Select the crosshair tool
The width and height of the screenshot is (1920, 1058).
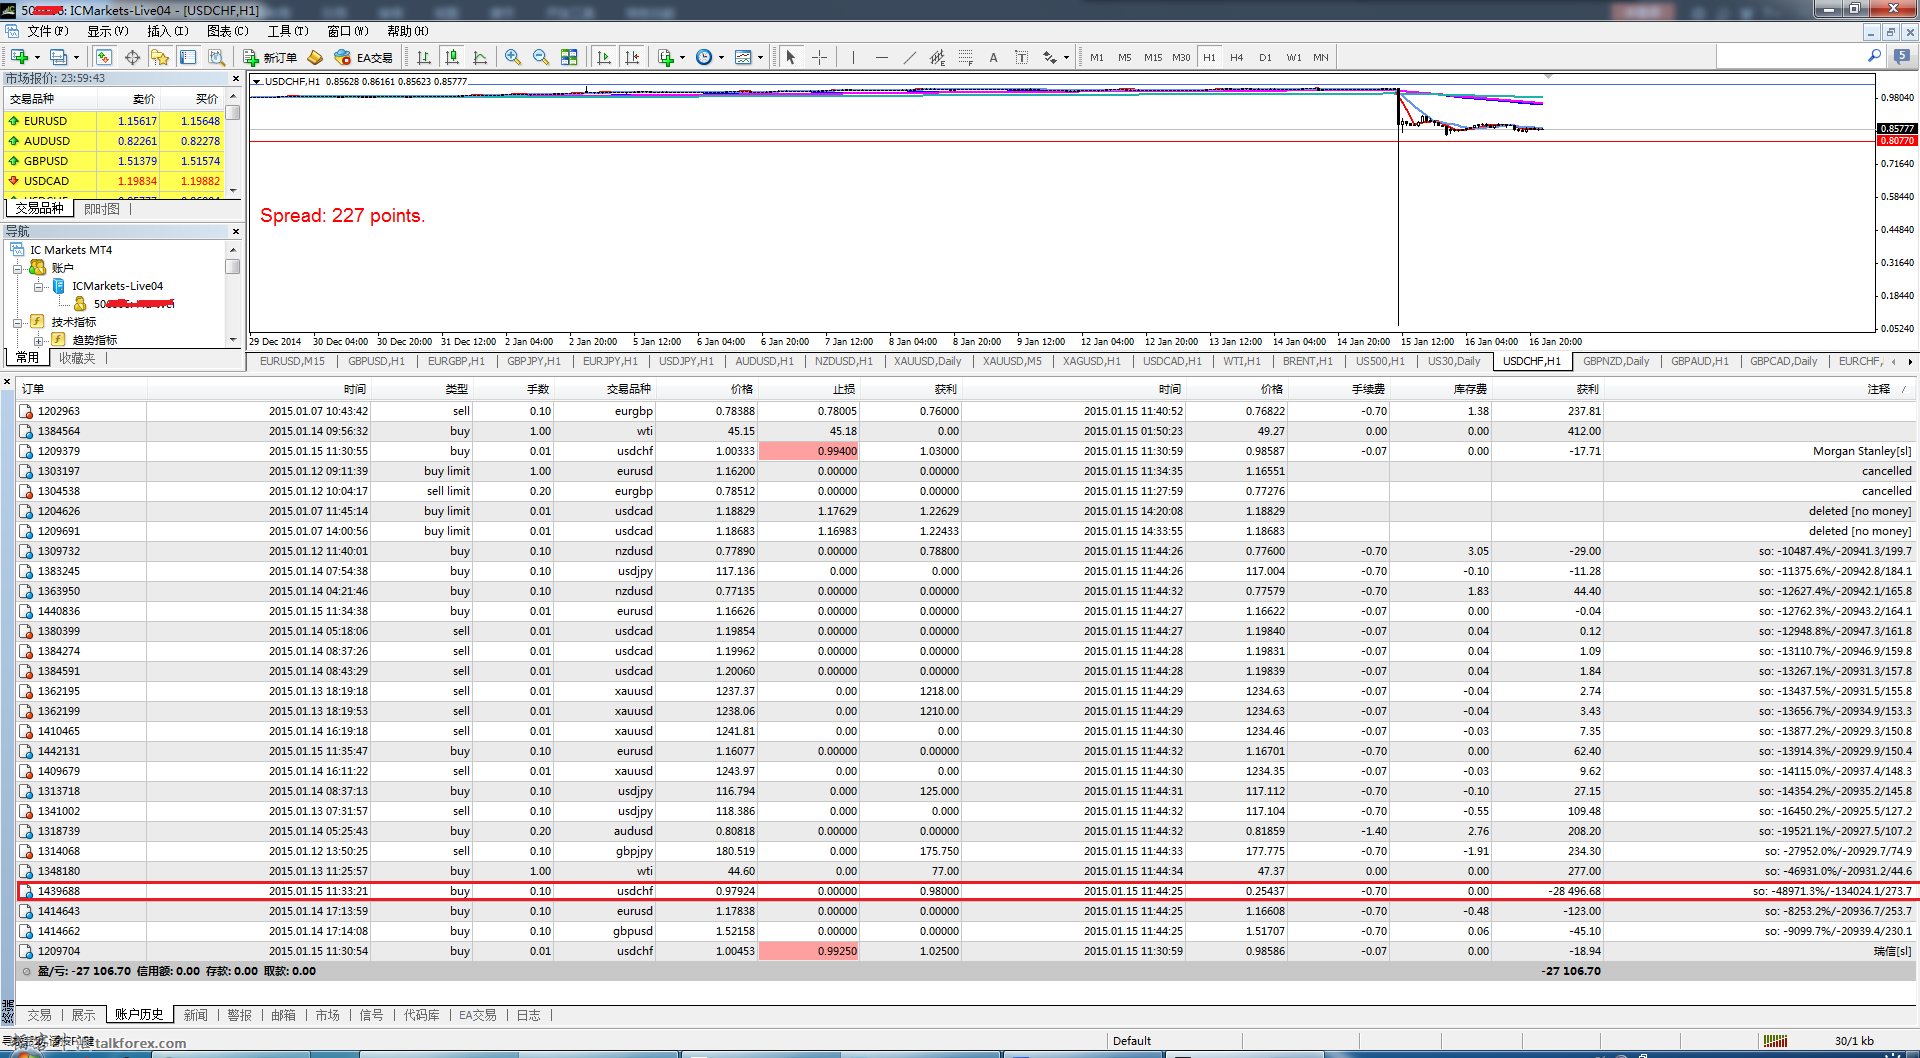819,57
